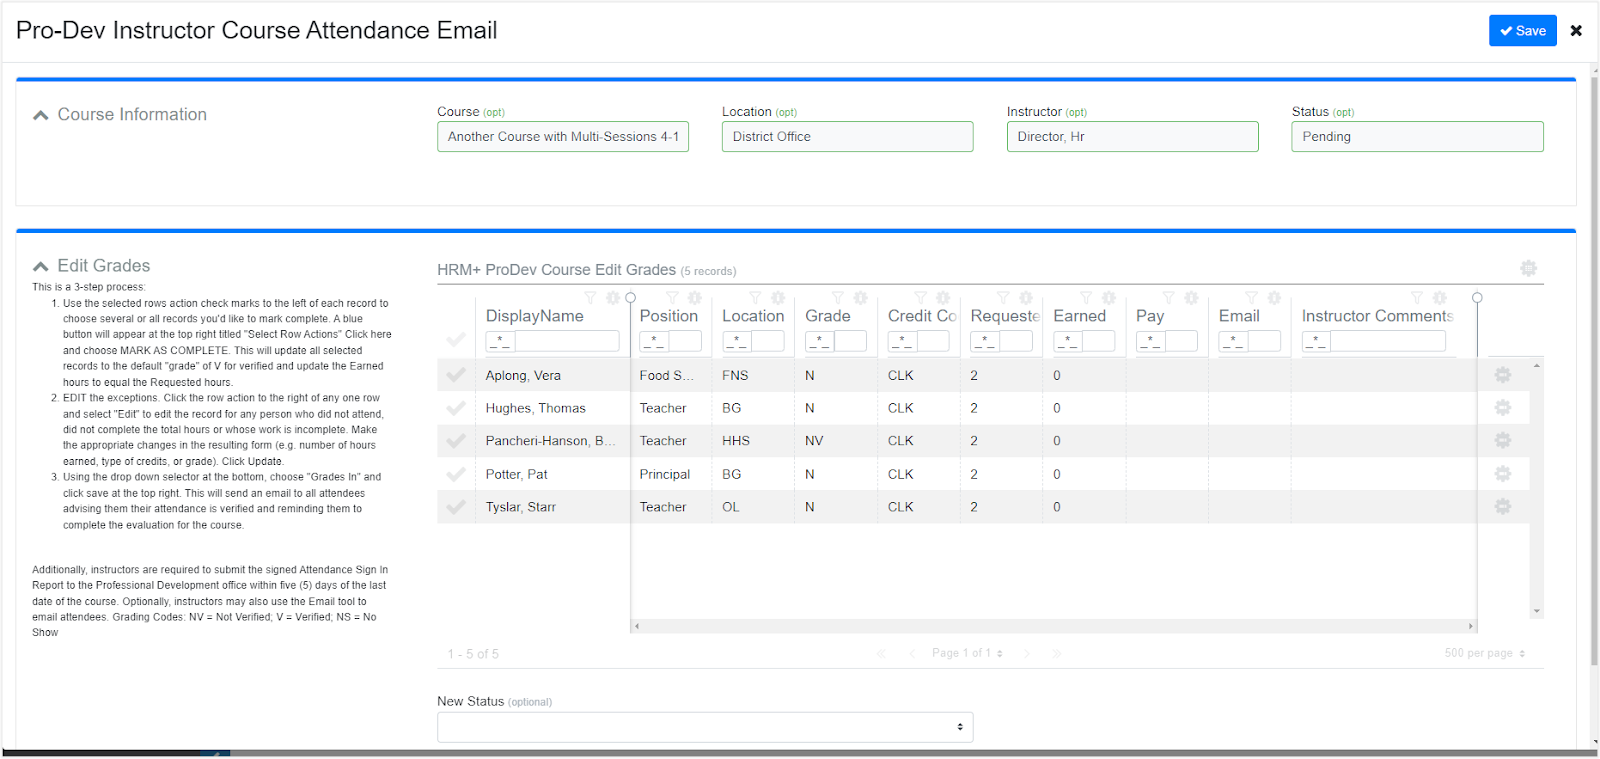Go to the next page of grid results

point(1027,653)
